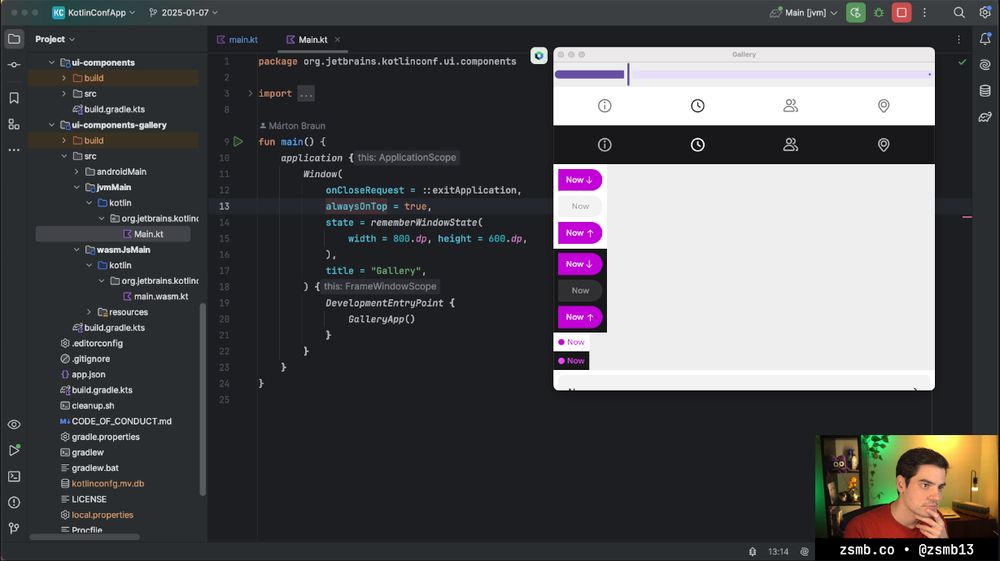The height and width of the screenshot is (561, 1000).
Task: Collapse the ui-components-gallery module folder
Action: tap(52, 125)
